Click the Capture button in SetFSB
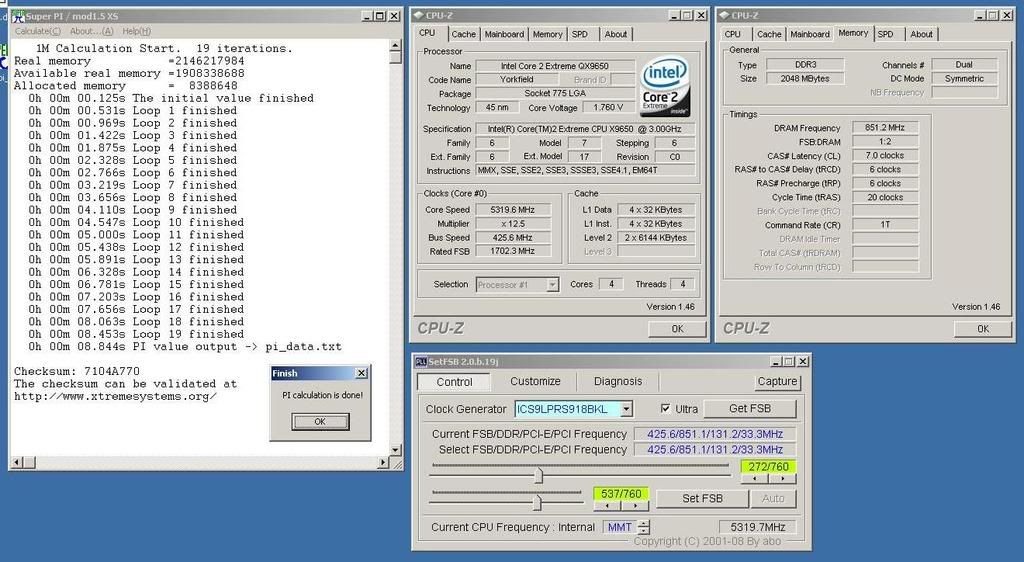The width and height of the screenshot is (1024, 562). [777, 381]
